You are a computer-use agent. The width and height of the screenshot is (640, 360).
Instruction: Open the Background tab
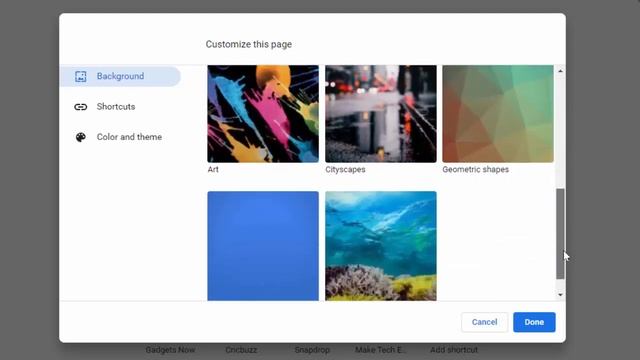click(x=120, y=76)
